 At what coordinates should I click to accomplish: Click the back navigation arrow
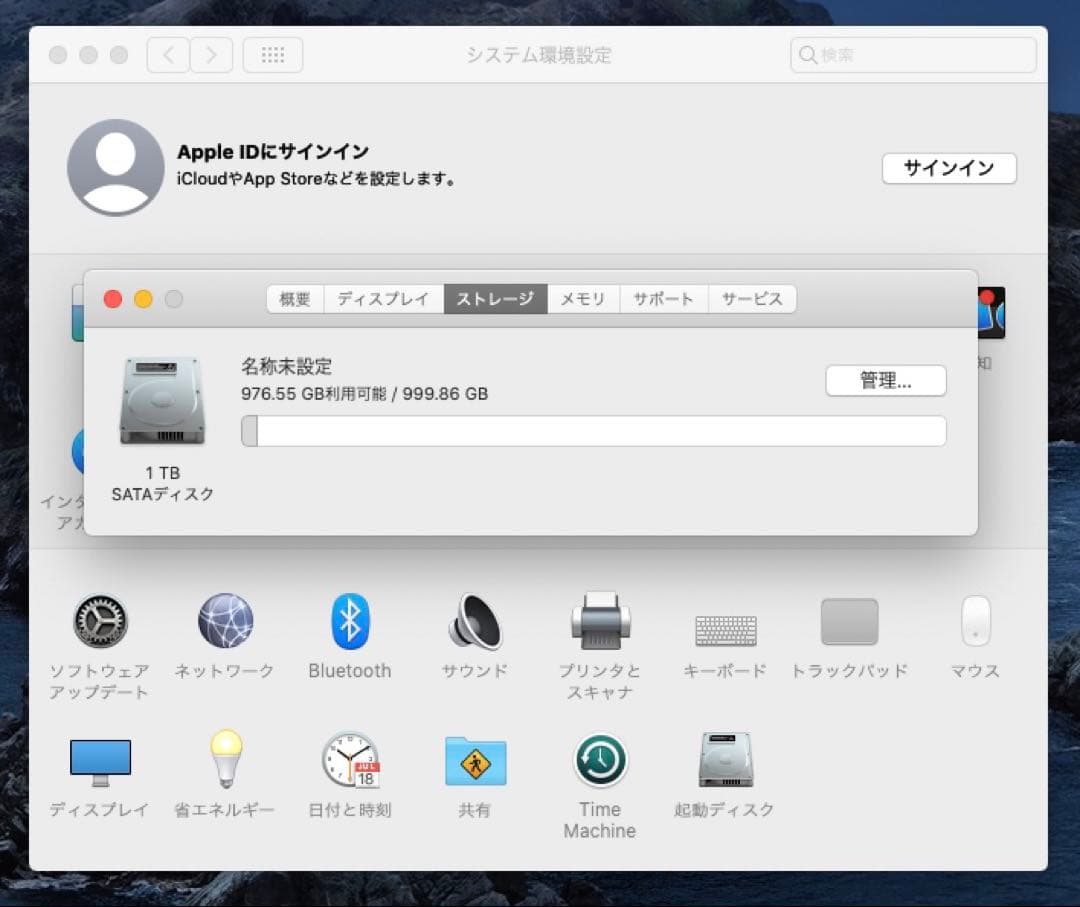167,55
